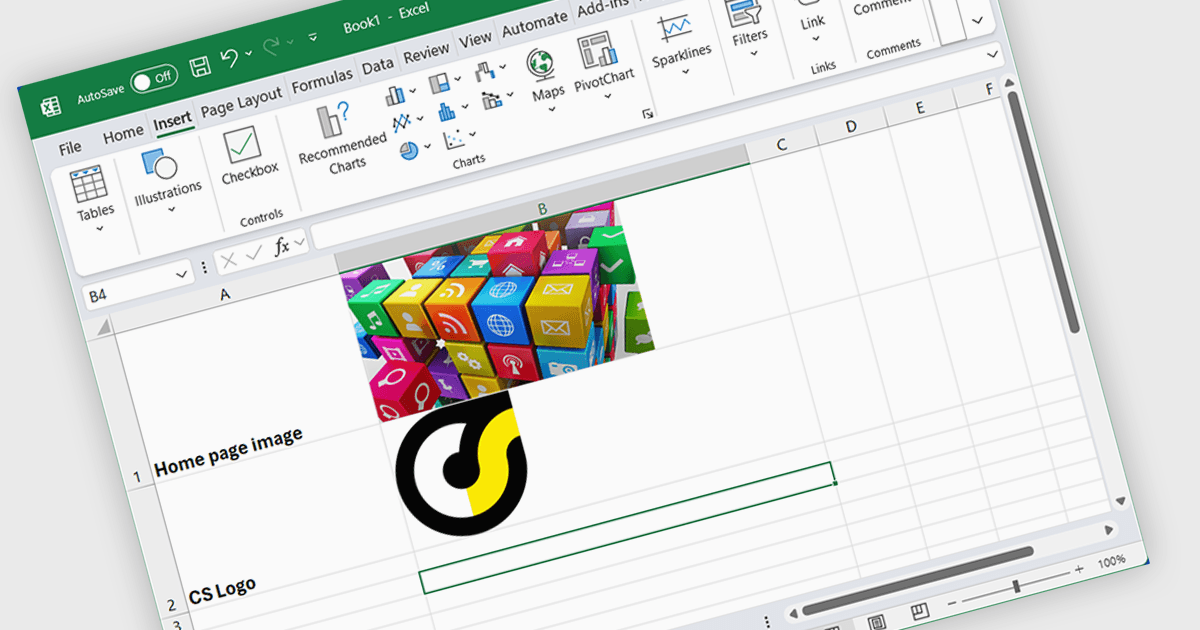The height and width of the screenshot is (630, 1200).
Task: Insert combo chart icon
Action: click(492, 99)
